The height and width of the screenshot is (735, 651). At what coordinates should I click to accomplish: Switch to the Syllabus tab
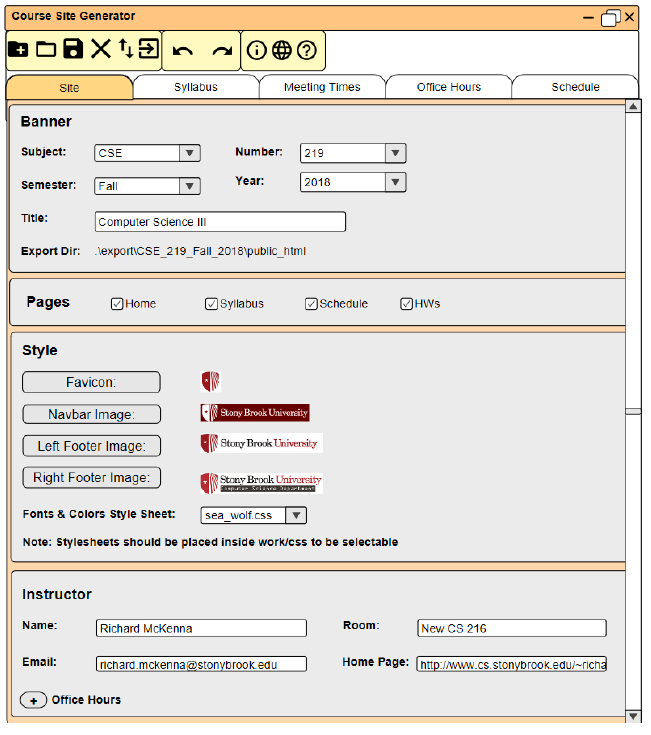196,87
